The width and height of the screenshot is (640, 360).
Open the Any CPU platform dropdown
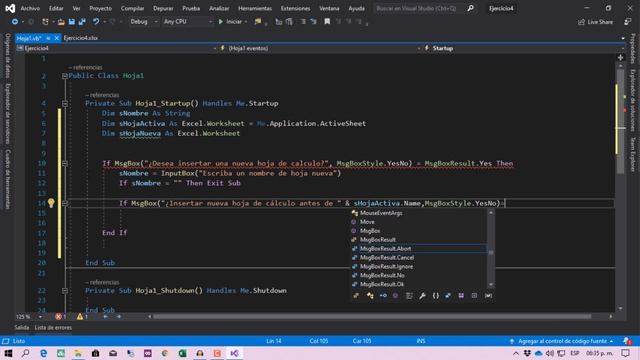click(x=188, y=22)
